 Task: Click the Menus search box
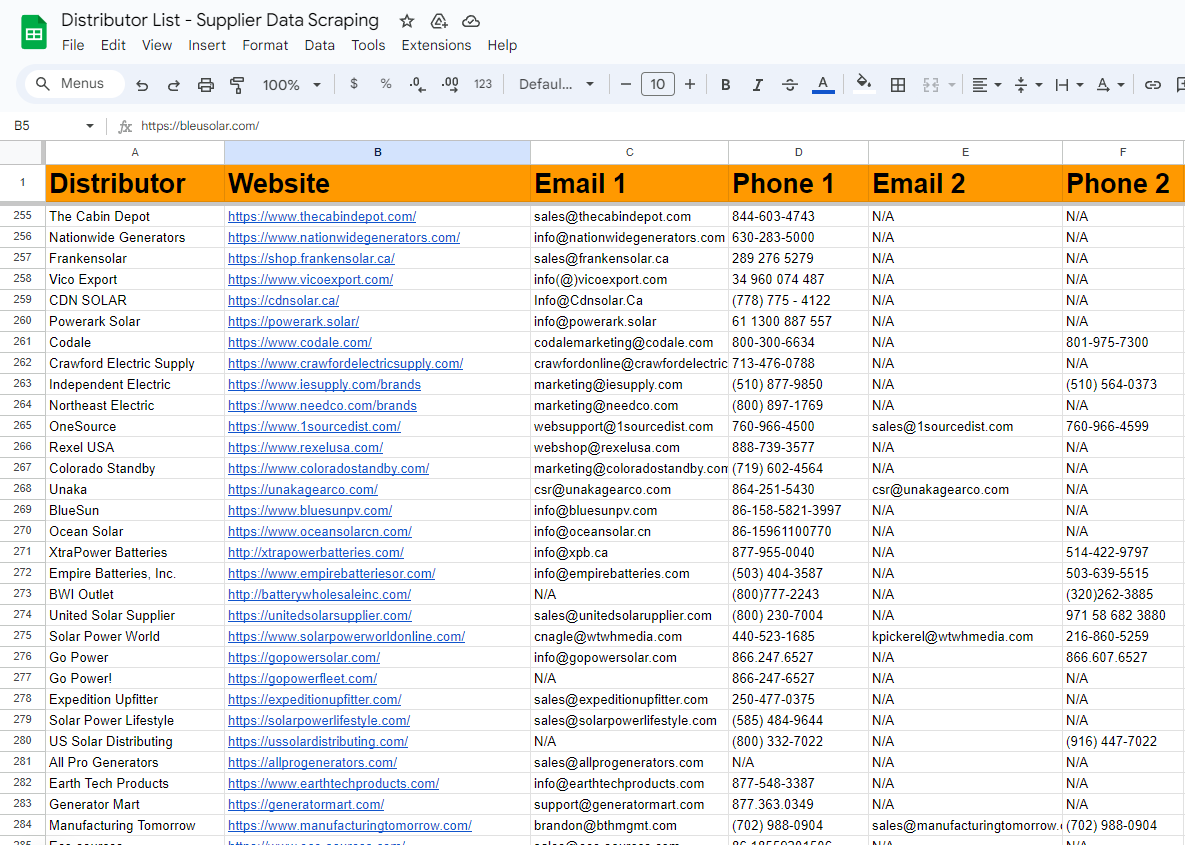(74, 84)
